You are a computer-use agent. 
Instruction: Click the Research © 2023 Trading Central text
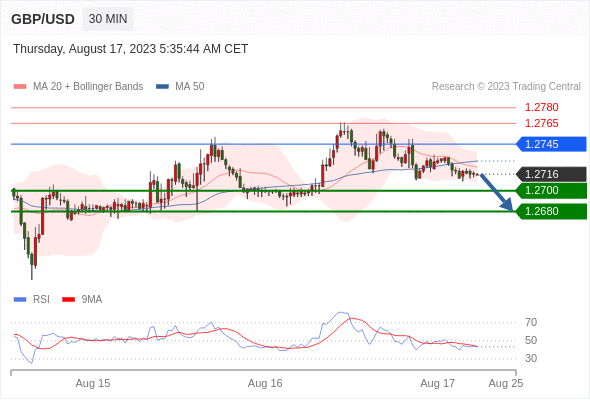pyautogui.click(x=506, y=87)
